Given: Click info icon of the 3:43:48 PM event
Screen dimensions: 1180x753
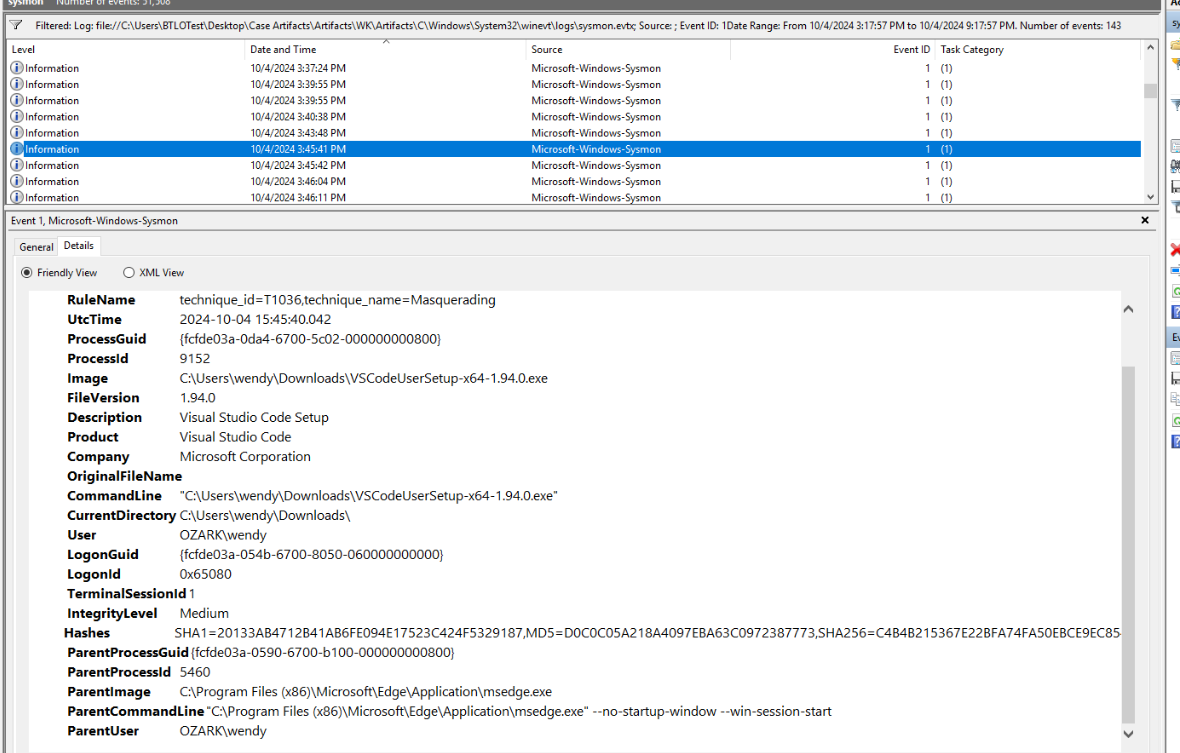Looking at the screenshot, I should (17, 132).
